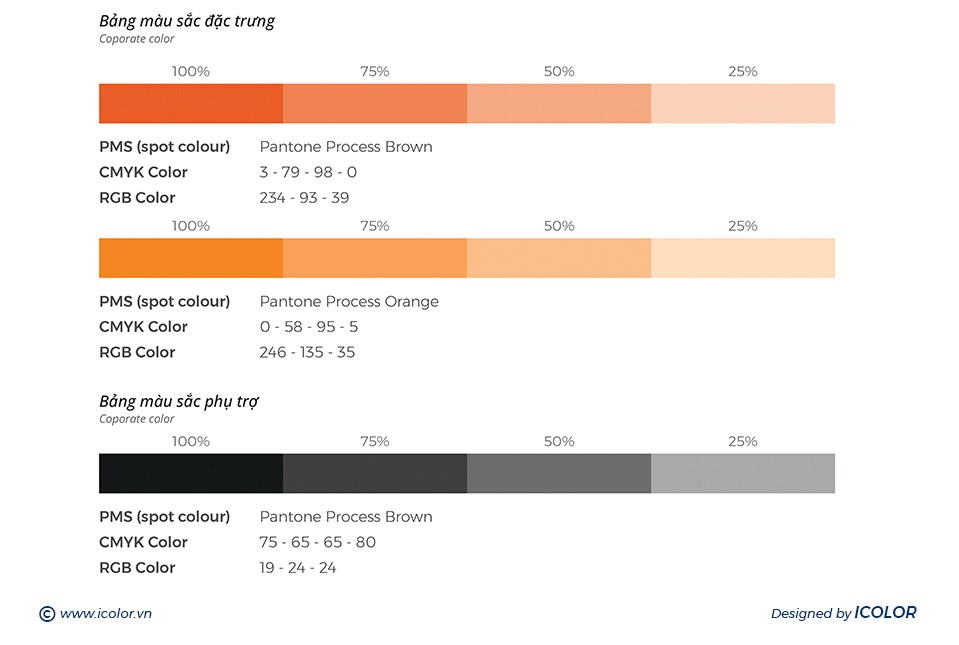Pick the 75% dark gray swatch
Viewport: 959px width, 645px height.
pyautogui.click(x=375, y=473)
